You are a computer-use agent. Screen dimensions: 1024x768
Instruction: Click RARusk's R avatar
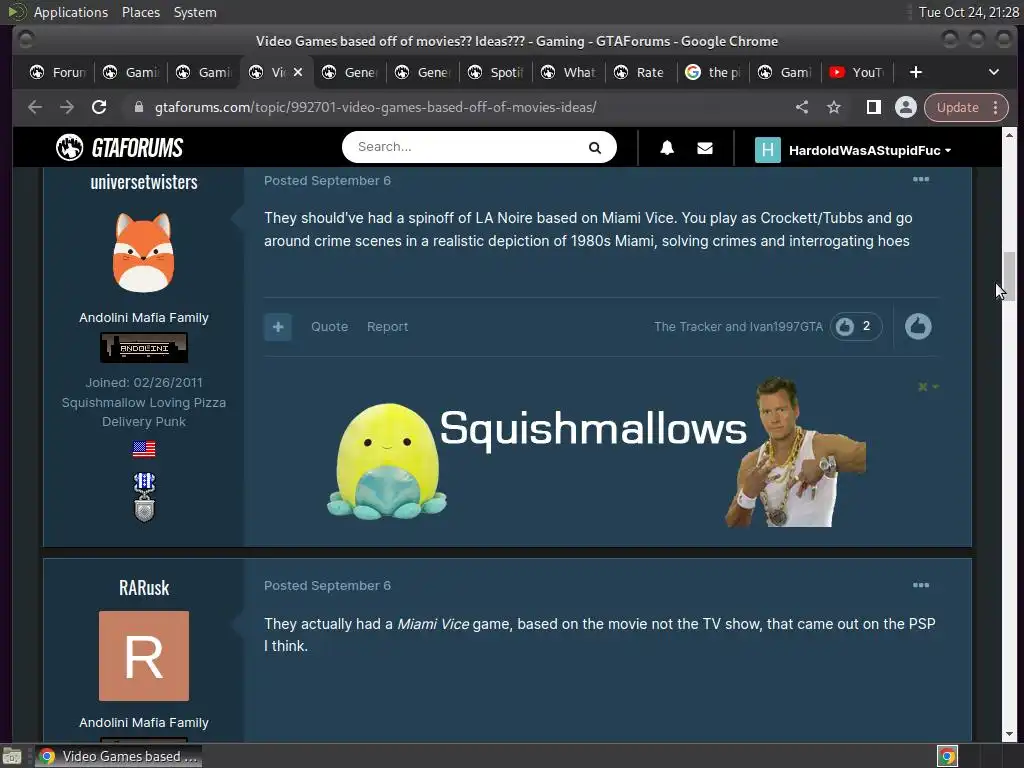point(144,656)
